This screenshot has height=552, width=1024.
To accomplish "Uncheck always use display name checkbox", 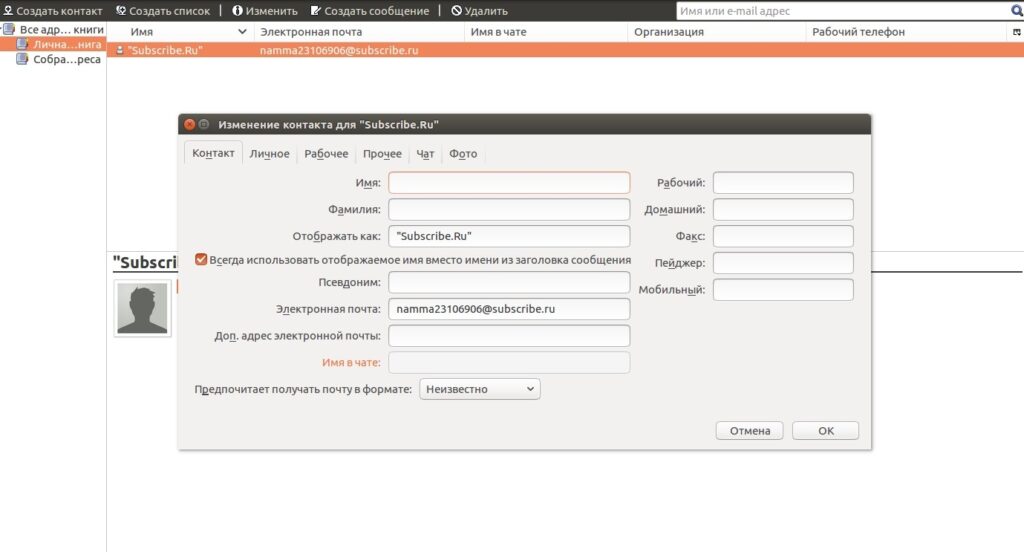I will (201, 259).
